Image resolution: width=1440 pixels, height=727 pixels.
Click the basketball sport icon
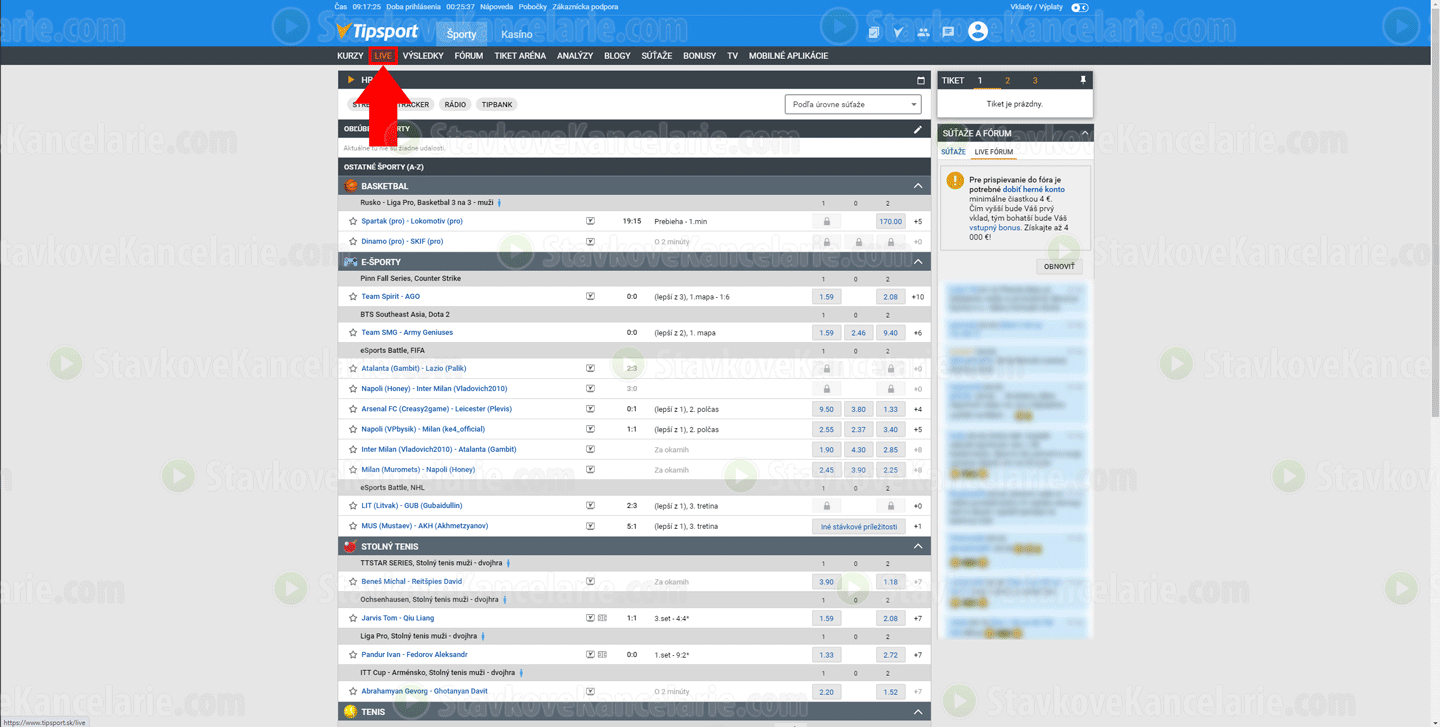pyautogui.click(x=350, y=186)
